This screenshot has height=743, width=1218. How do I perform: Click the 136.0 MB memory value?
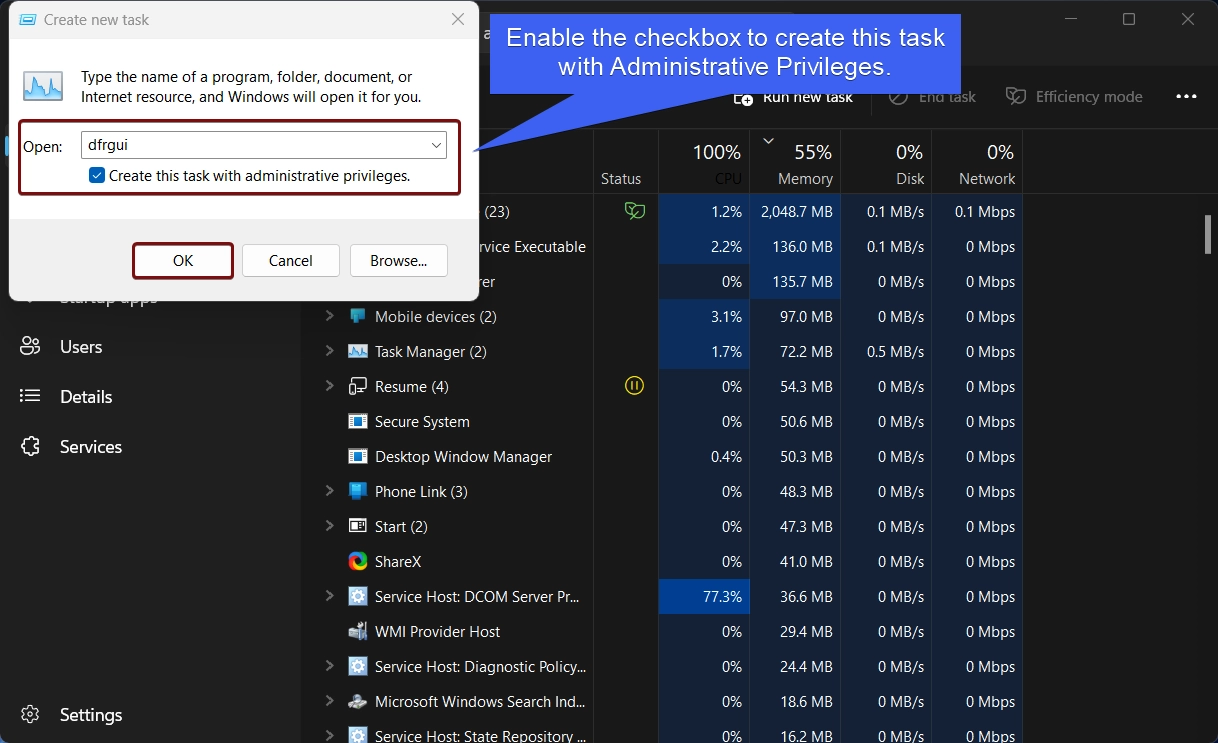[802, 247]
